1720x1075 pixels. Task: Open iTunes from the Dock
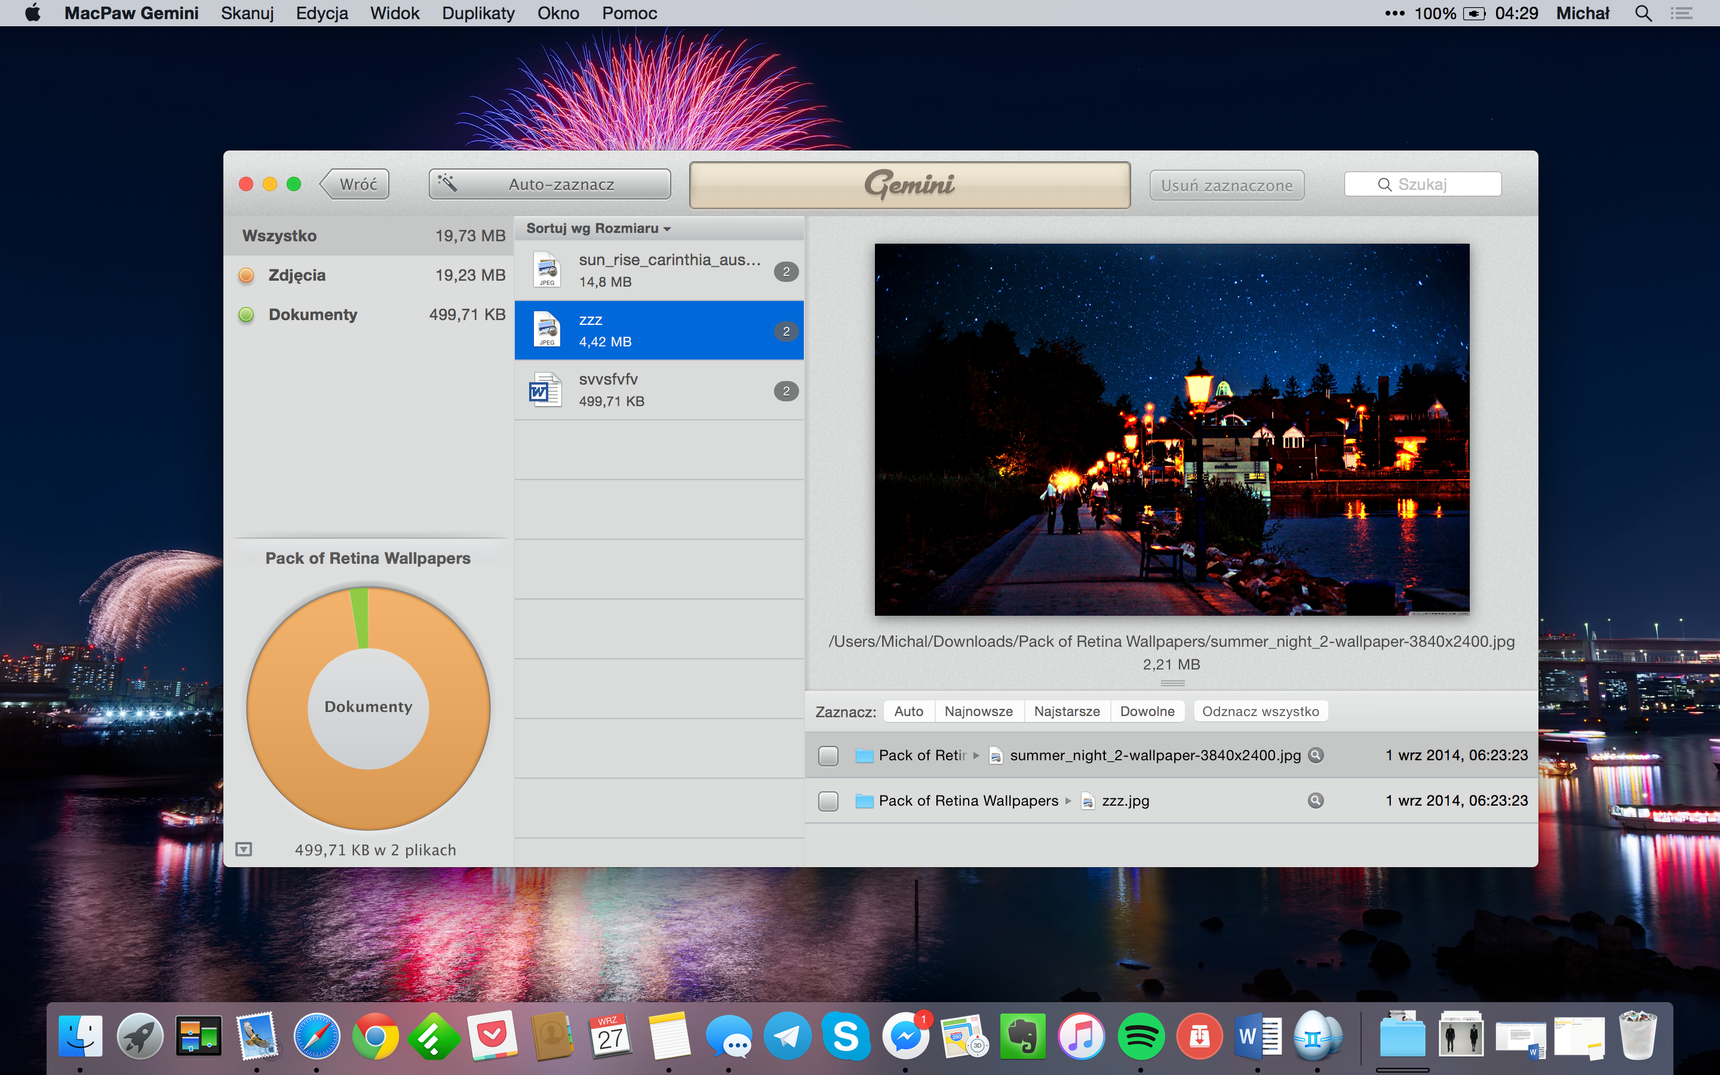click(x=1081, y=1037)
